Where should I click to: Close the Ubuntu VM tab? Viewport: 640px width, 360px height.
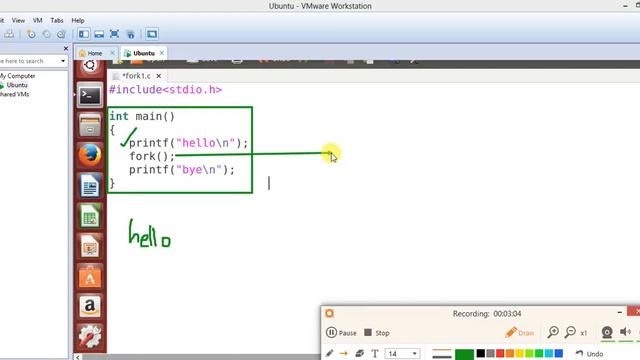pyautogui.click(x=162, y=53)
